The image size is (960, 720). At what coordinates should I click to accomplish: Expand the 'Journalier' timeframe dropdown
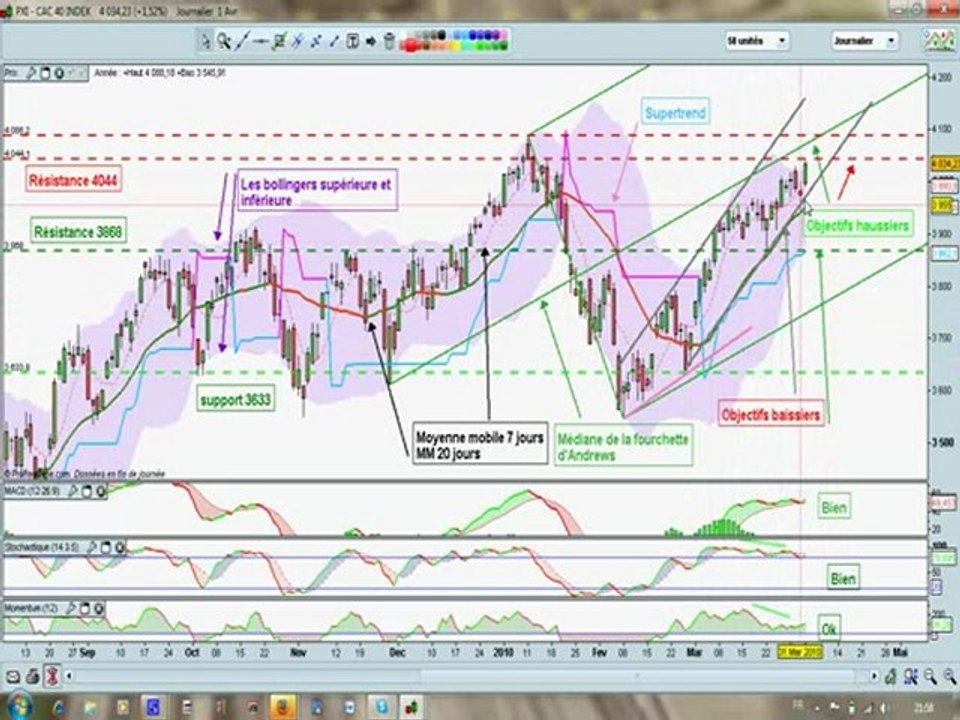pos(864,41)
